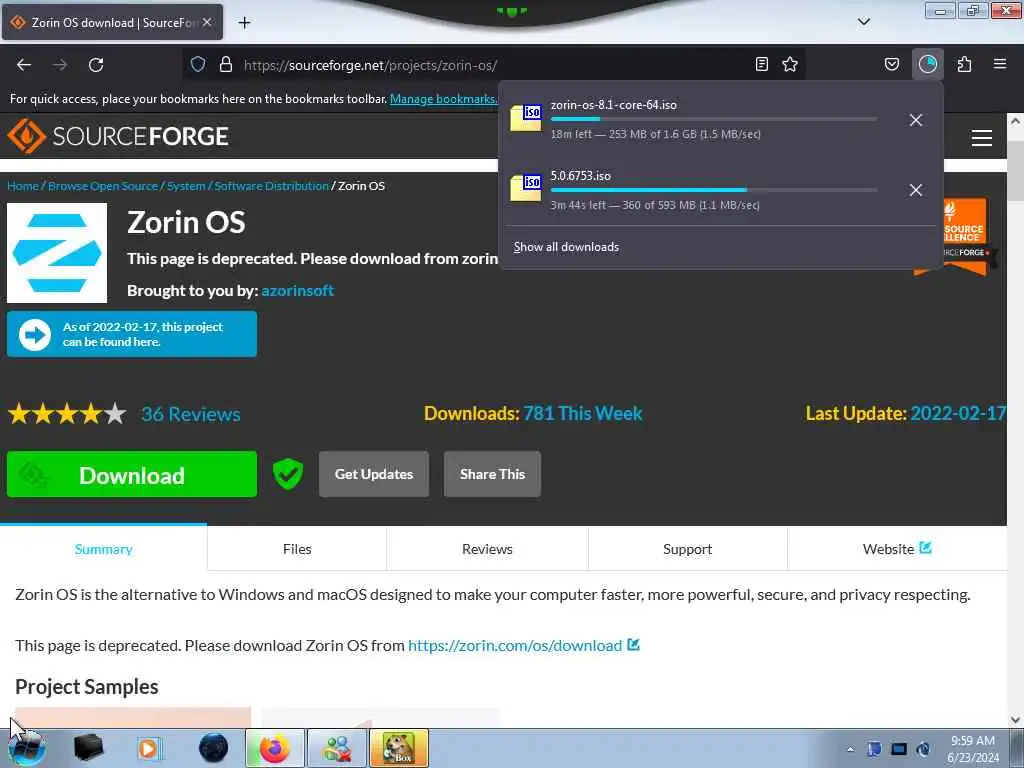Follow the Manage bookmarks link
Image resolution: width=1024 pixels, height=768 pixels.
click(x=443, y=99)
